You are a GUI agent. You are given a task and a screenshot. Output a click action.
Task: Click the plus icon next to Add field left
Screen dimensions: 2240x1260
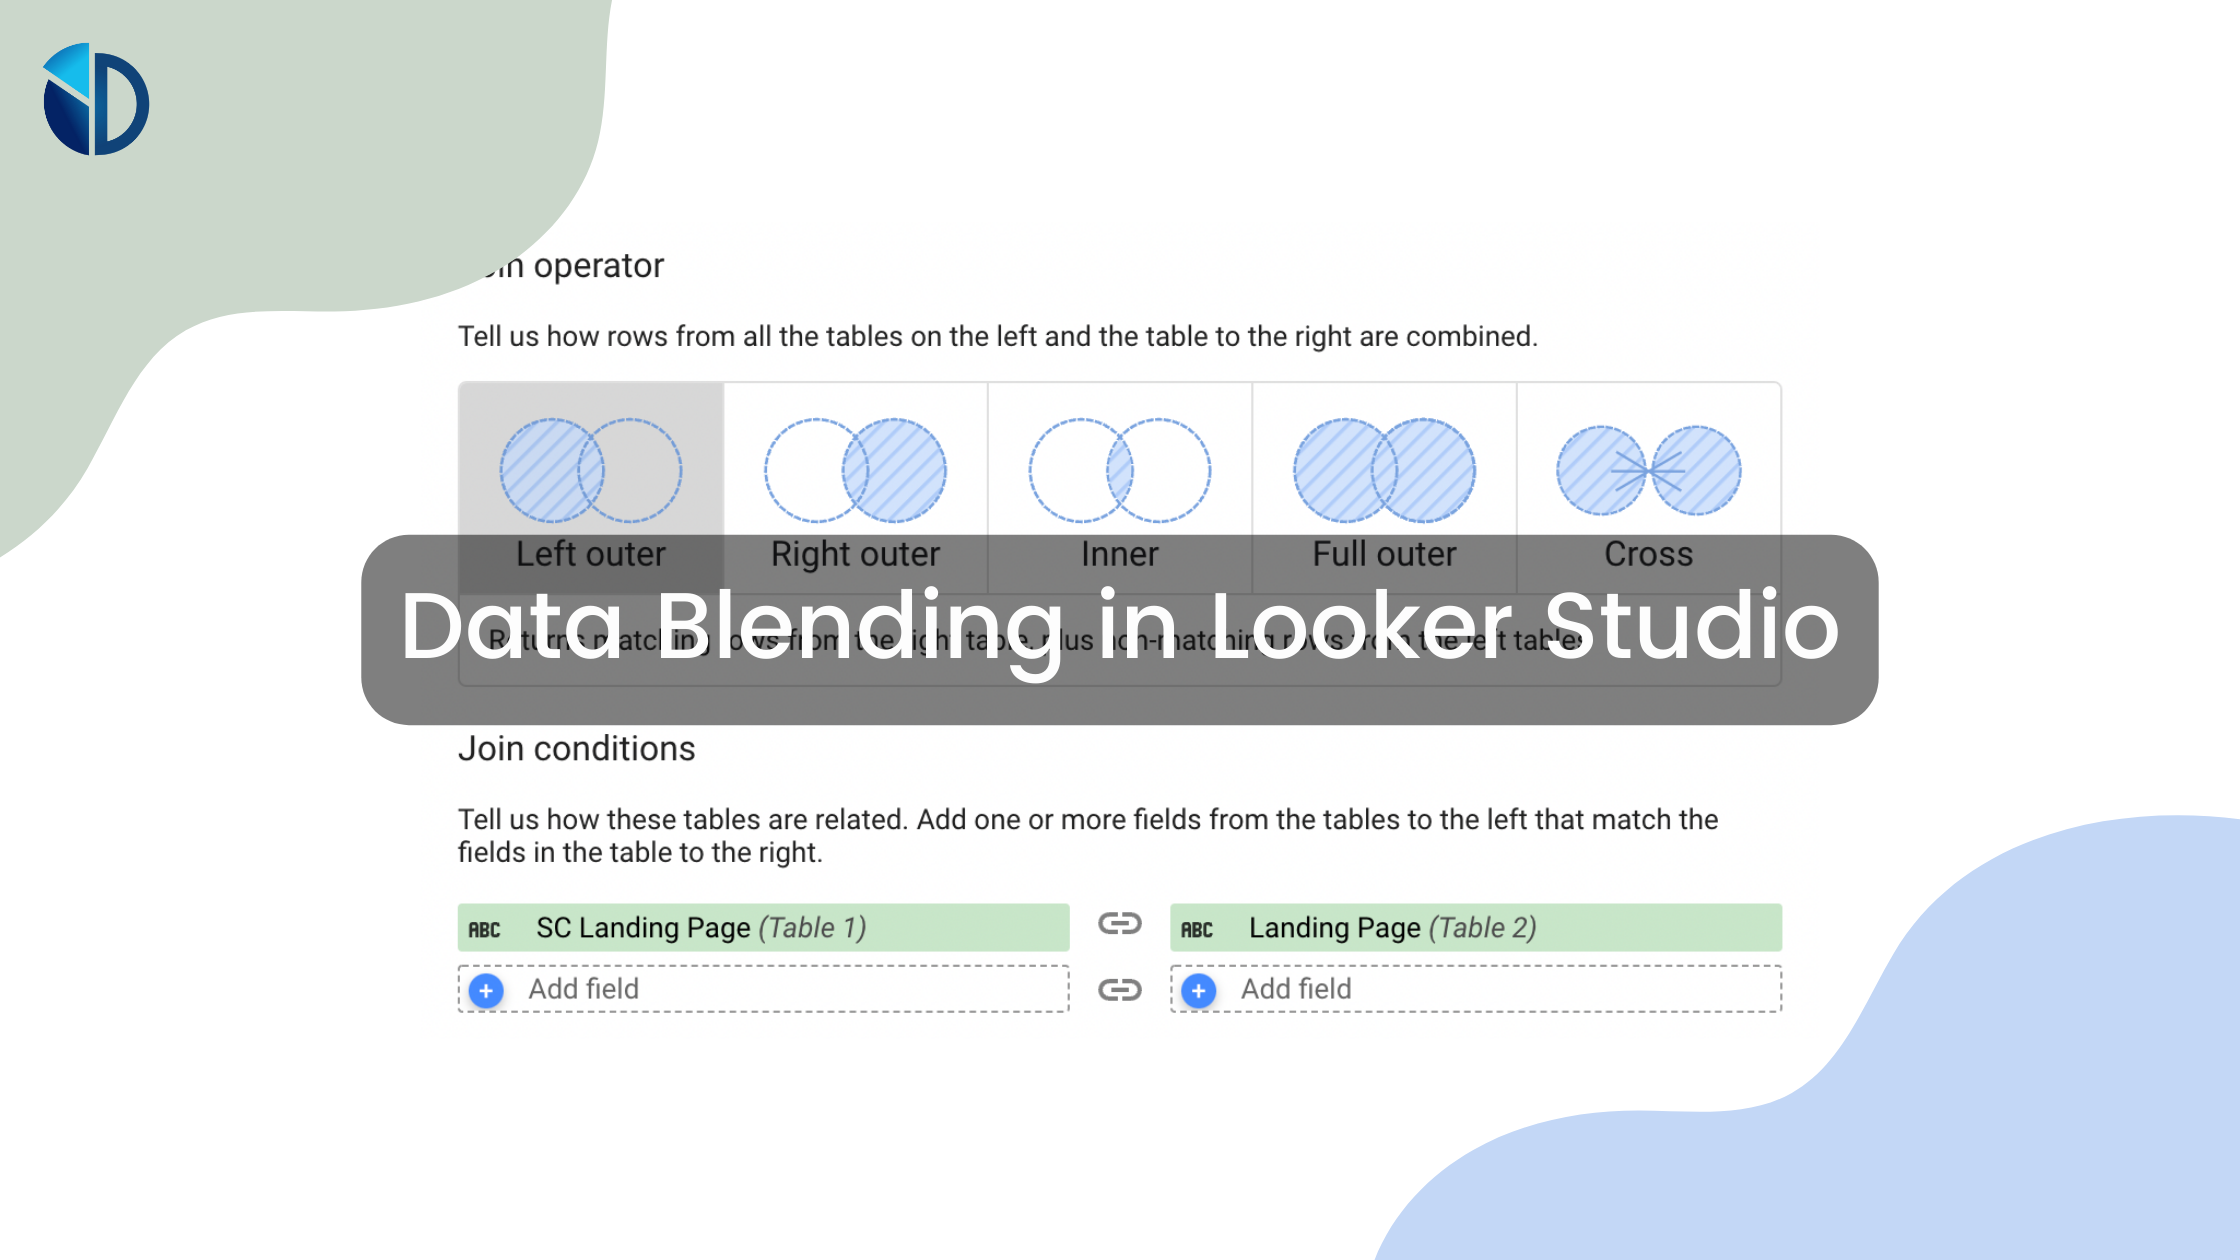(486, 989)
